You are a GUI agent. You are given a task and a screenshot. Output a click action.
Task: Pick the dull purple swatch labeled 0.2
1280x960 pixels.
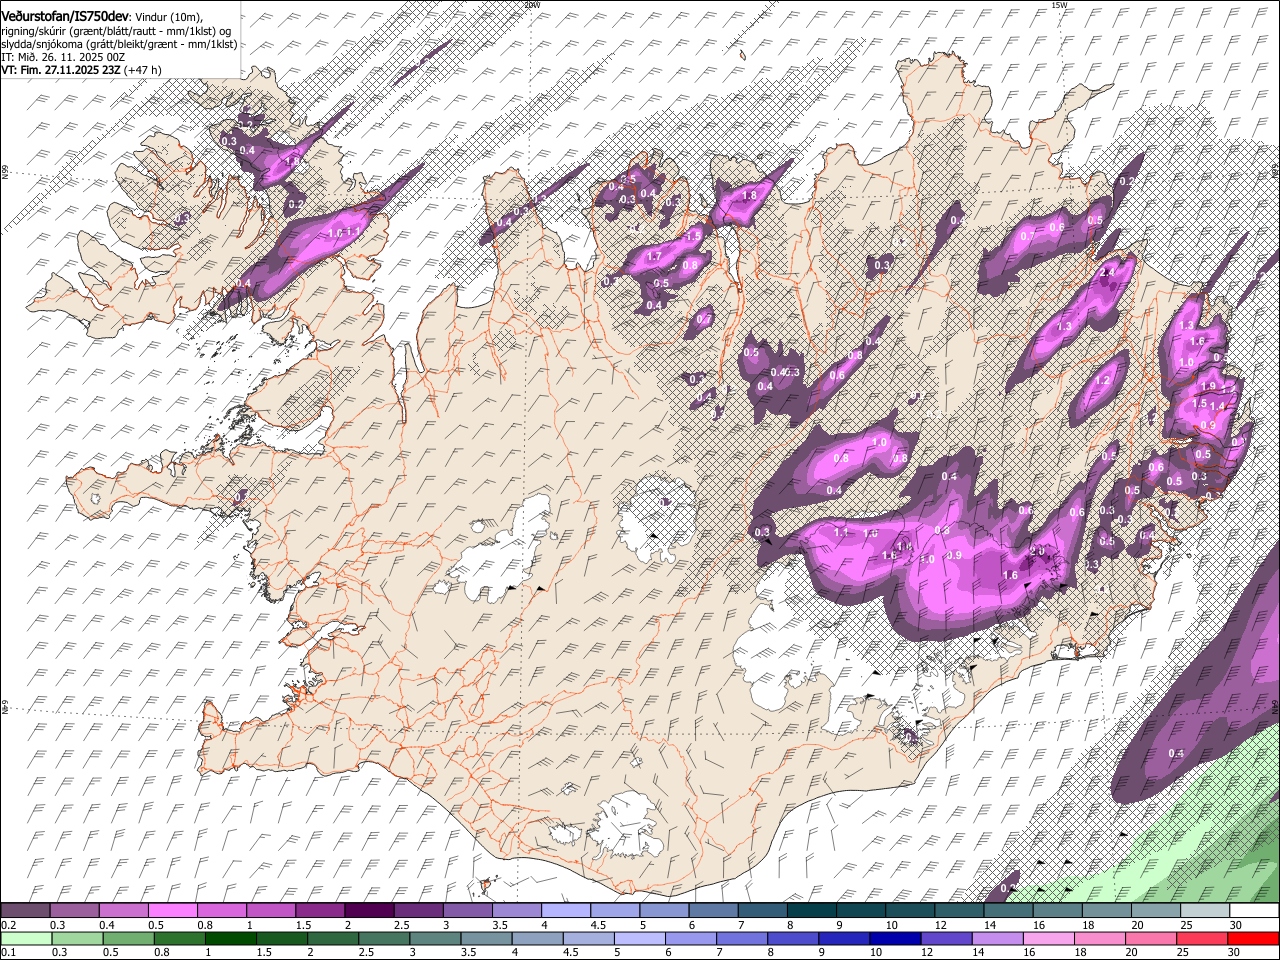pos(25,911)
